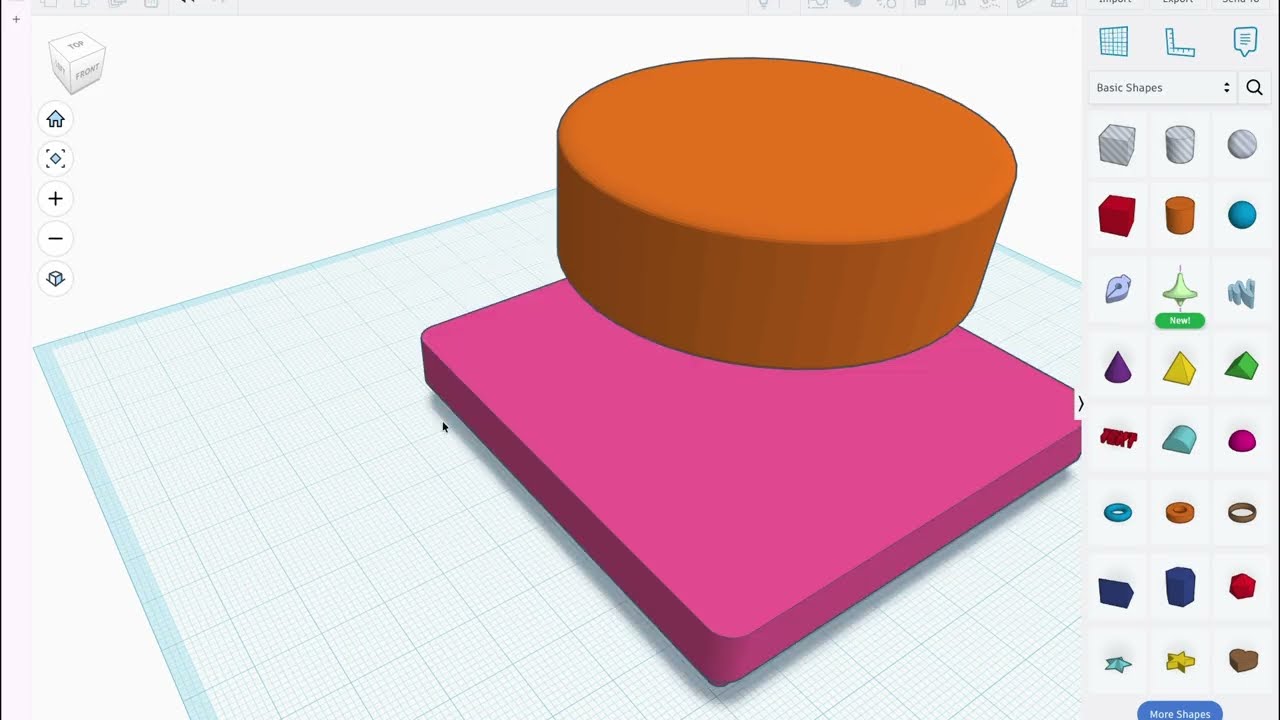This screenshot has height=720, width=1280.
Task: Select the Ruler tool
Action: point(1180,42)
